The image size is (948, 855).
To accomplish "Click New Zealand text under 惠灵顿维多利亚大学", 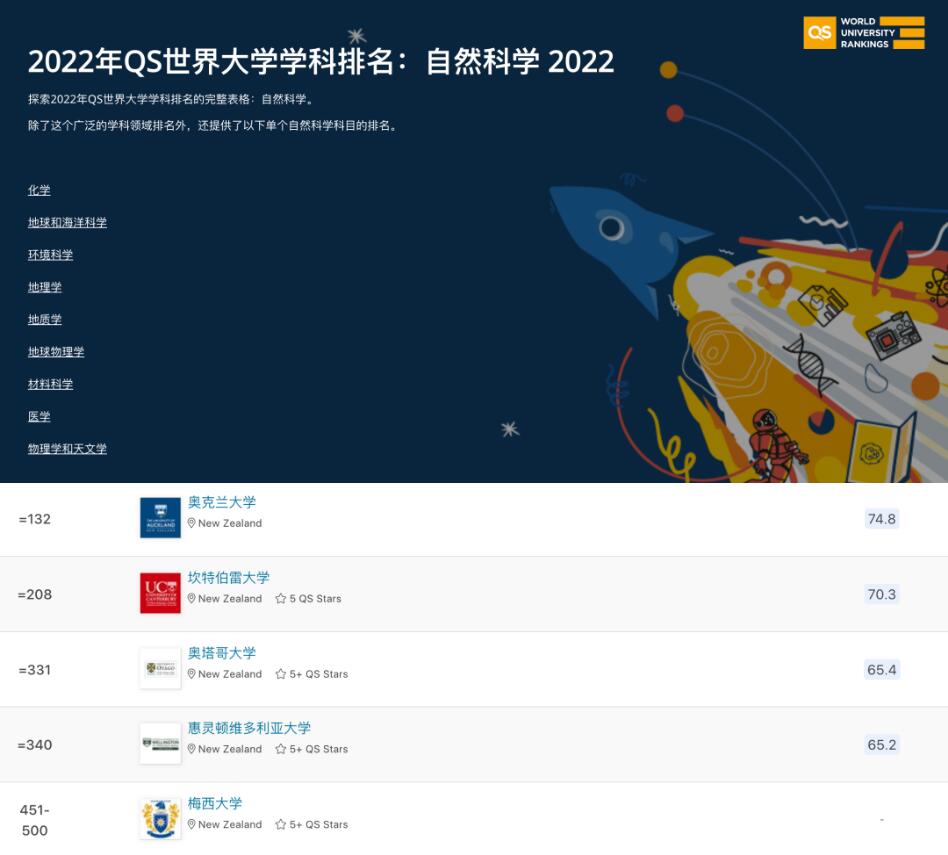I will click(230, 749).
